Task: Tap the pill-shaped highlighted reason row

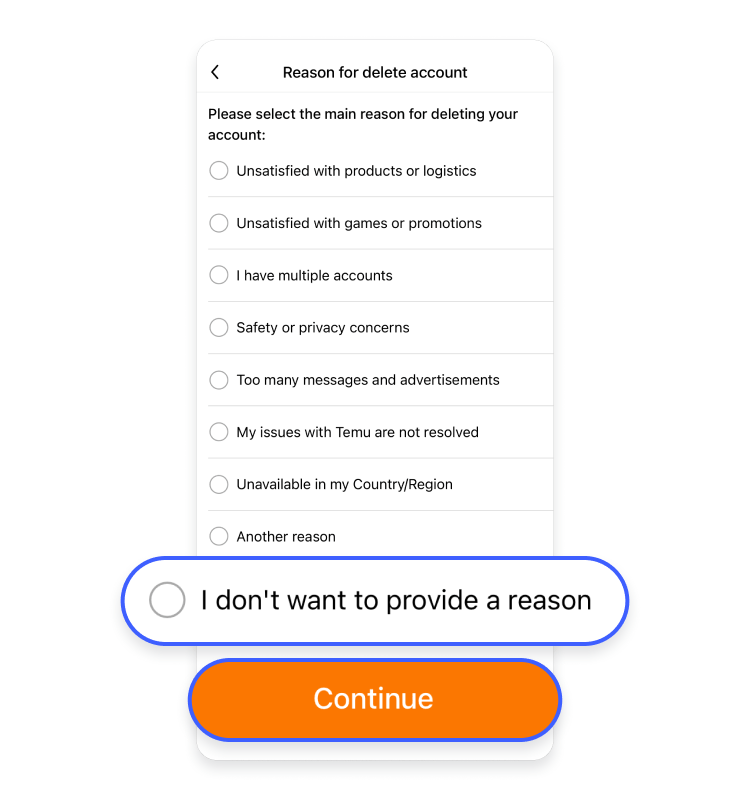Action: (374, 600)
